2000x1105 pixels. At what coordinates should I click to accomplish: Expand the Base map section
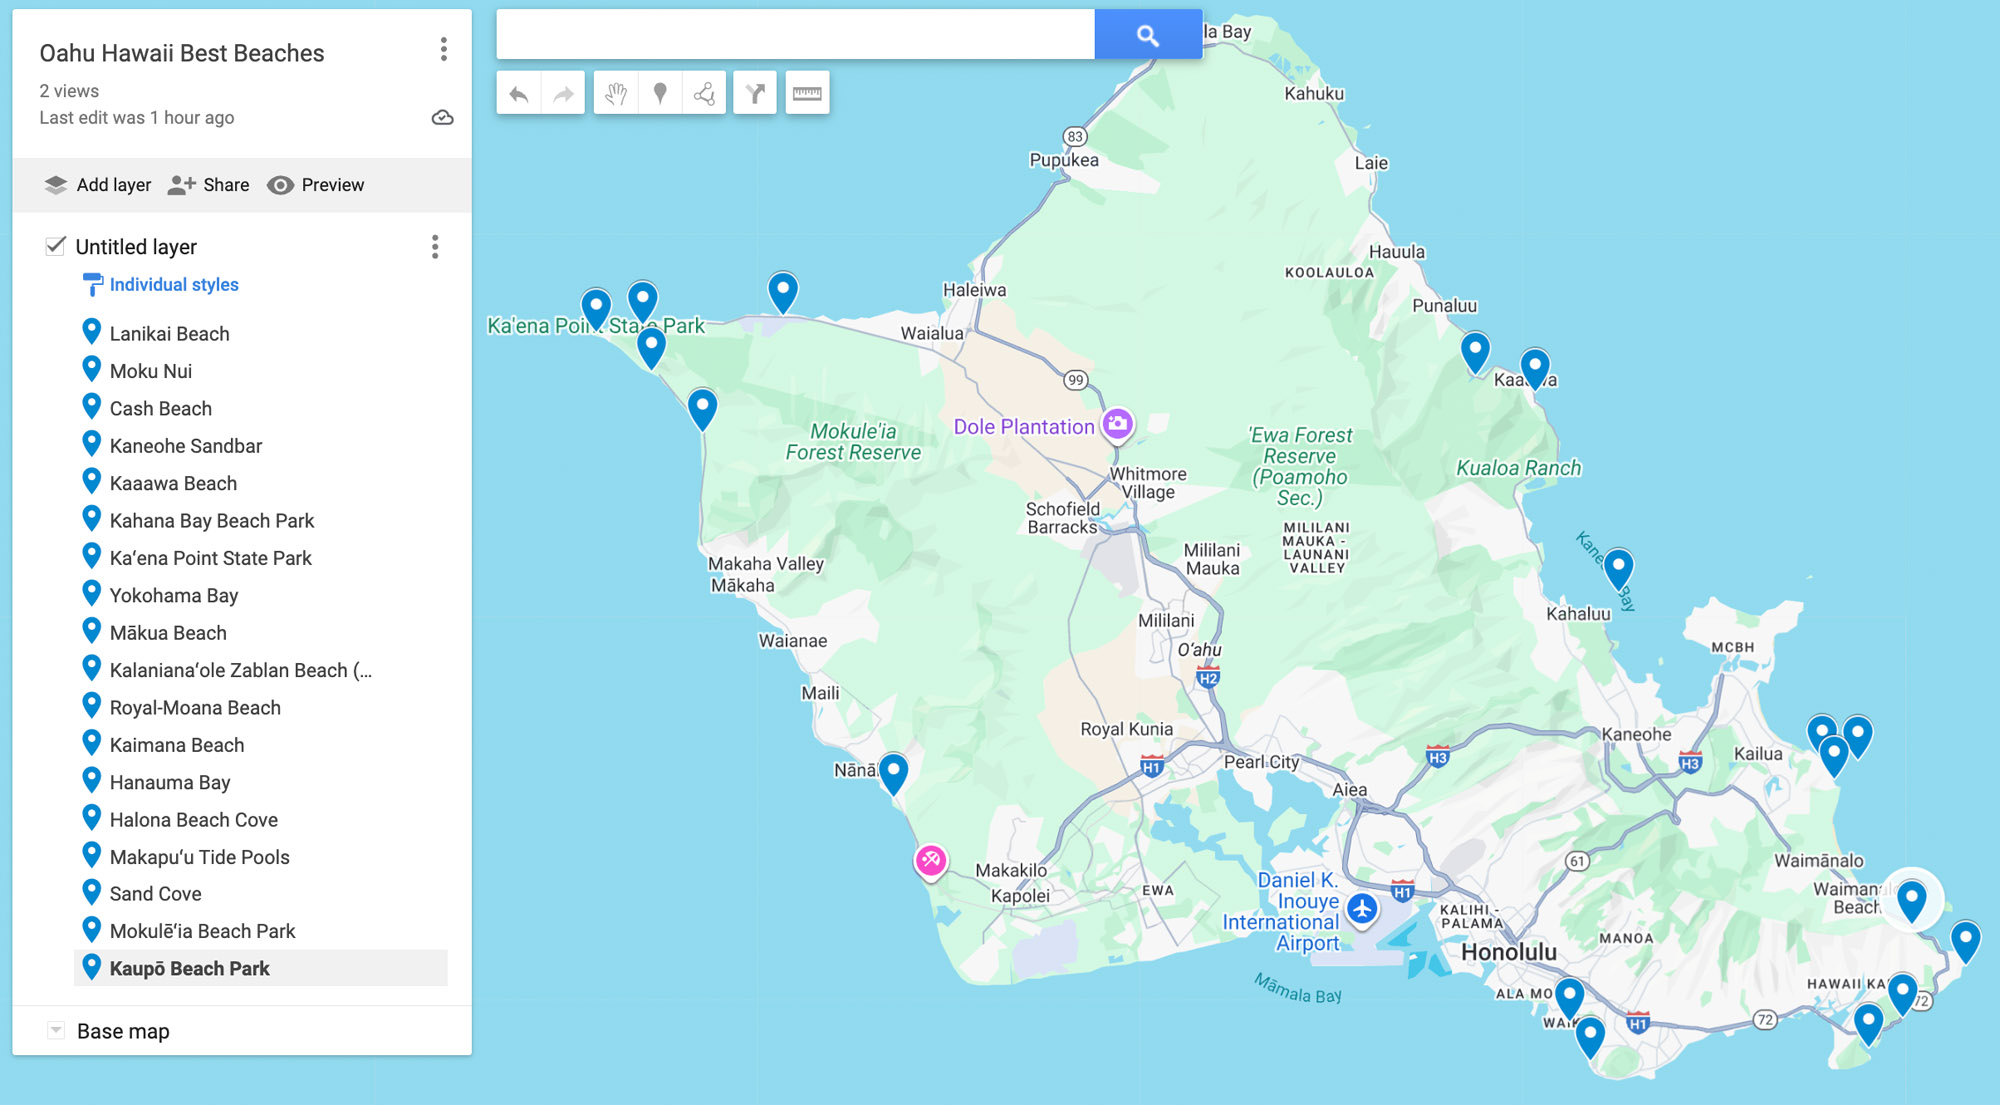tap(56, 1031)
